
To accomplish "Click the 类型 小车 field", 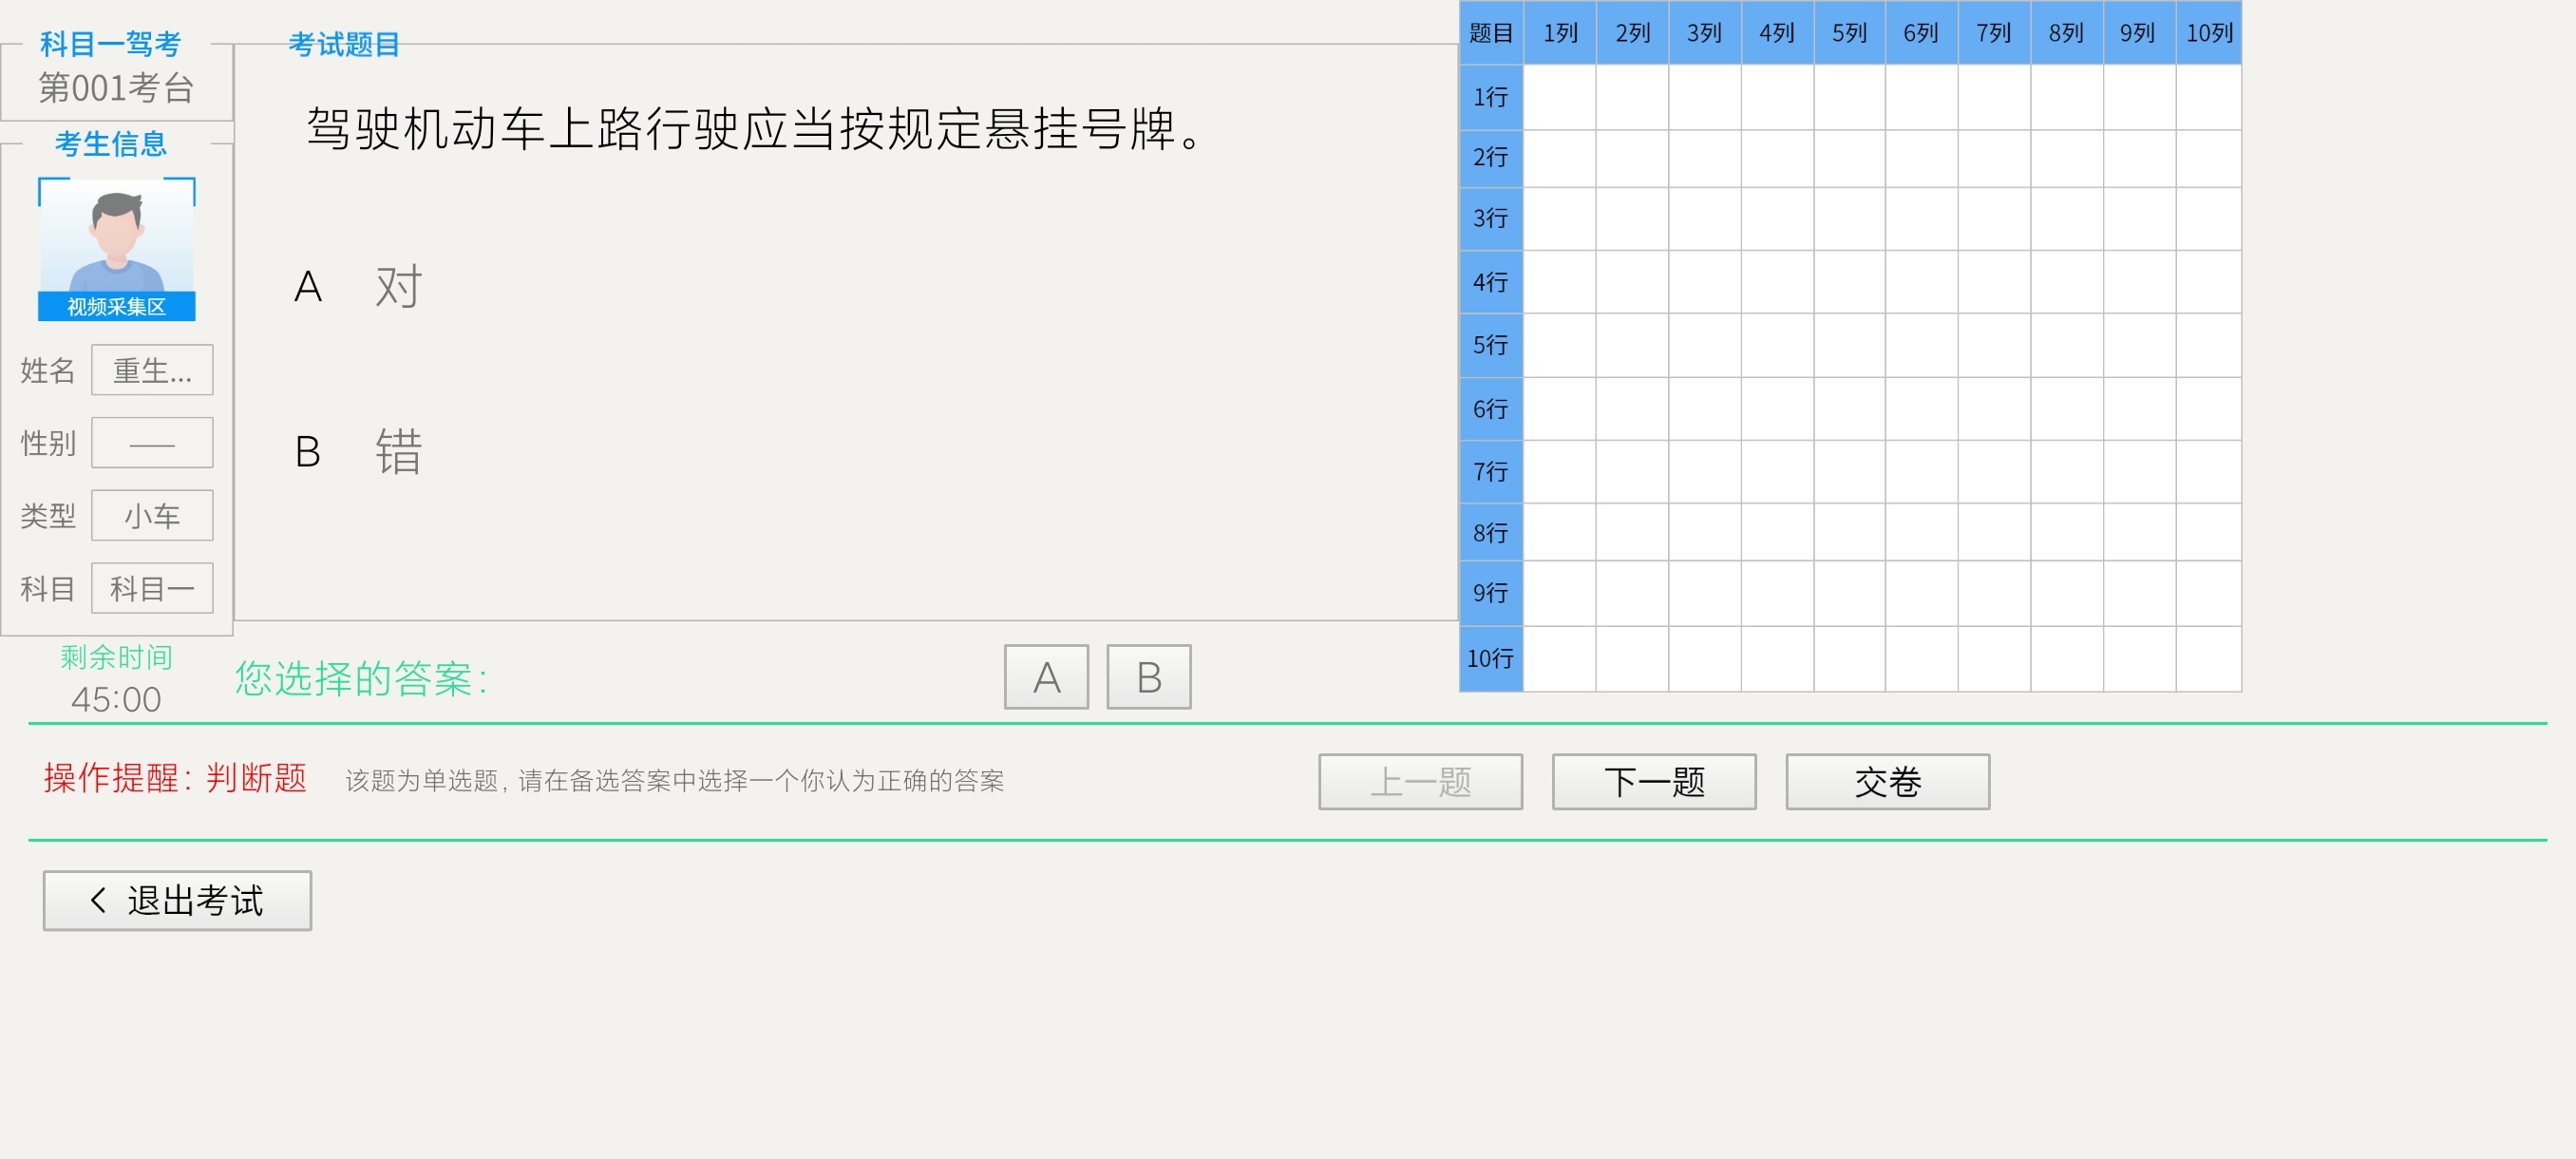I will [152, 516].
